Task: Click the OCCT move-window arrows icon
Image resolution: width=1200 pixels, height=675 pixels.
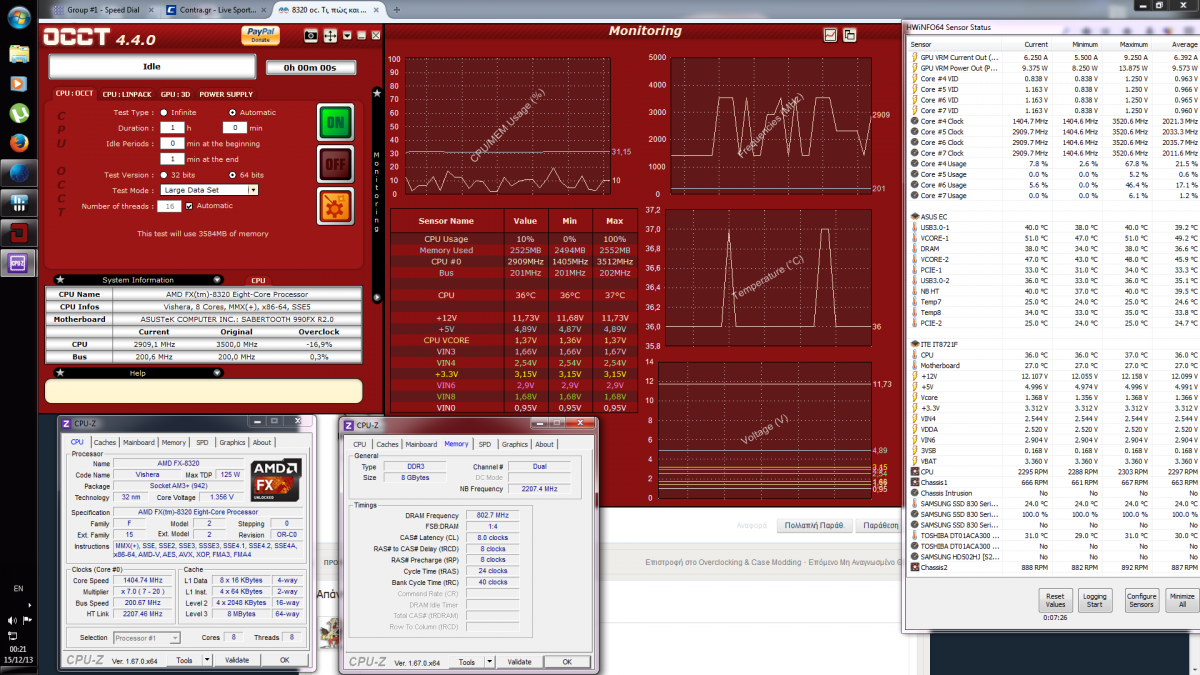Action: (330, 35)
